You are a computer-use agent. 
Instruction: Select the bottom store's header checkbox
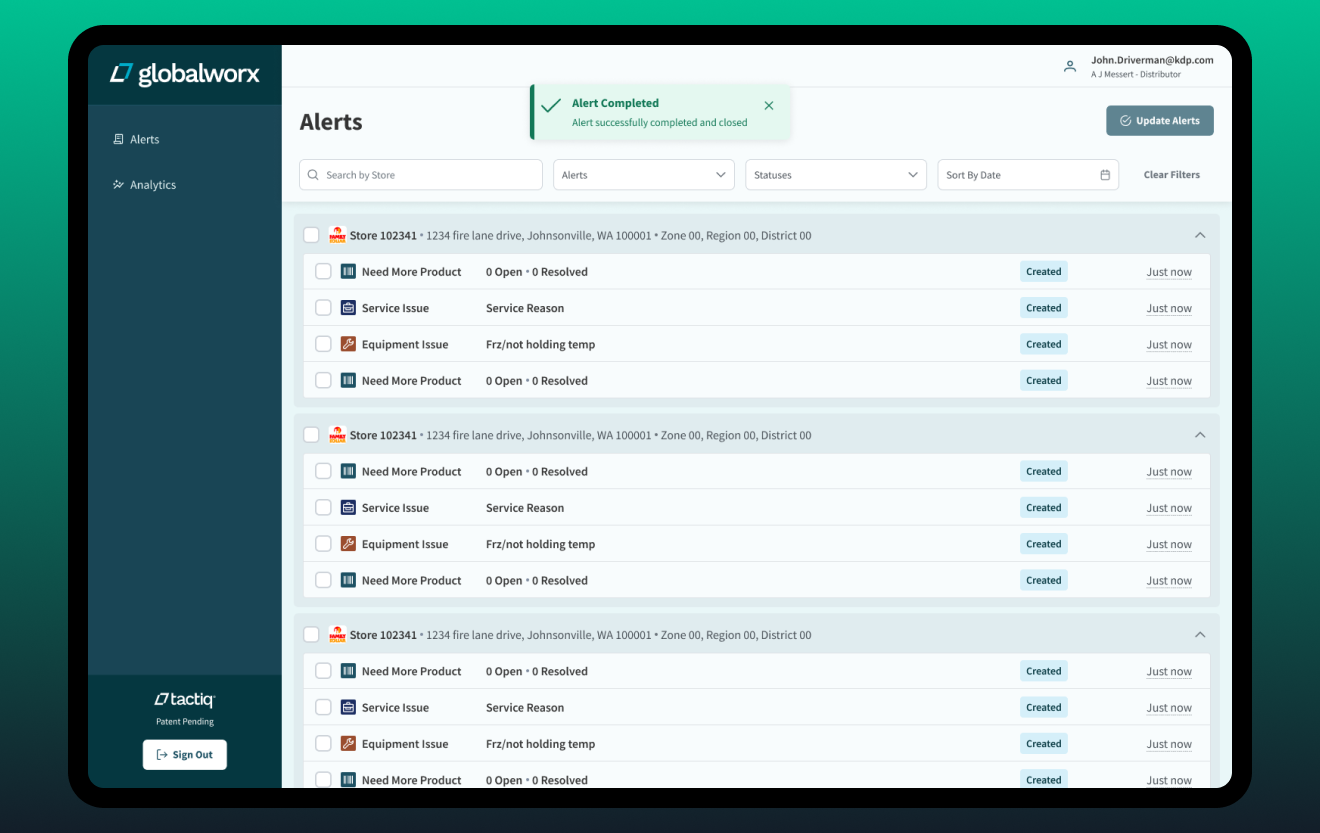point(311,635)
